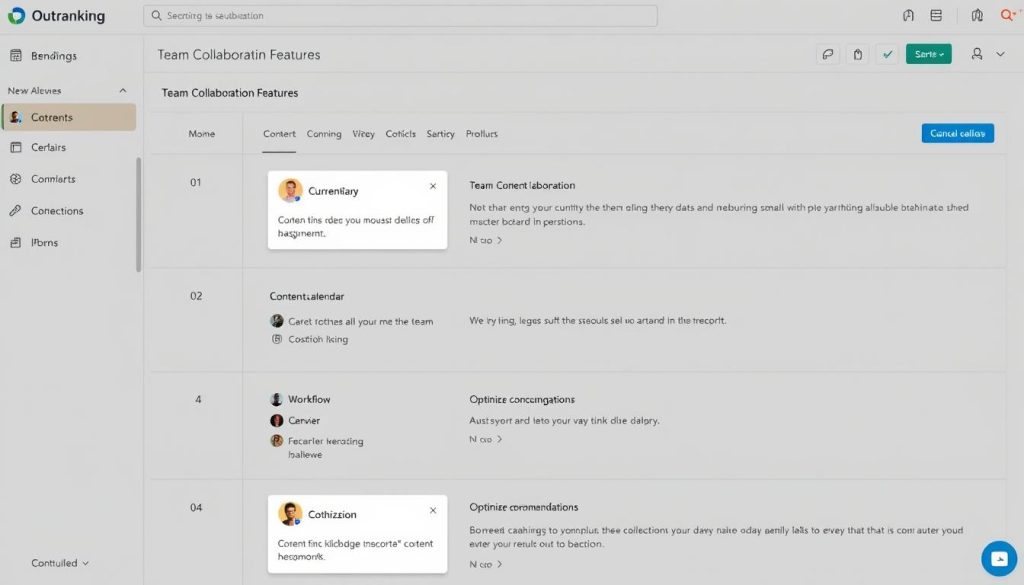Image resolution: width=1024 pixels, height=585 pixels.
Task: Toggle the checkmark button in header toolbar
Action: (x=886, y=55)
